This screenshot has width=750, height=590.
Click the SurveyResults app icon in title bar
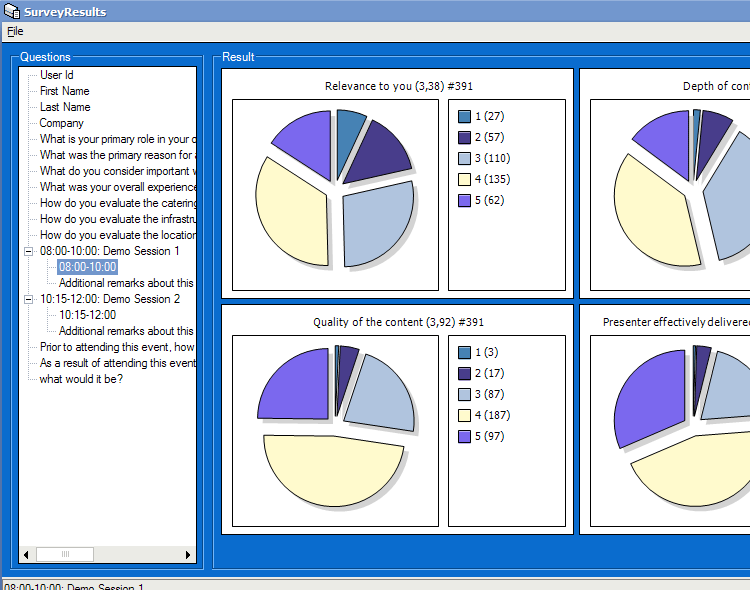[11, 11]
